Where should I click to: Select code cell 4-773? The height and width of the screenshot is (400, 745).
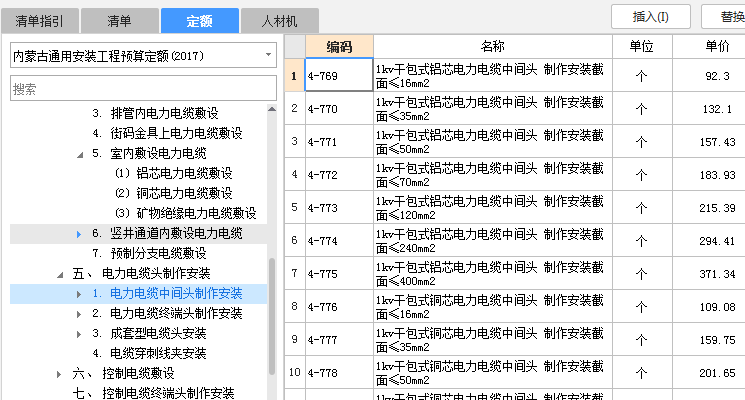point(339,208)
